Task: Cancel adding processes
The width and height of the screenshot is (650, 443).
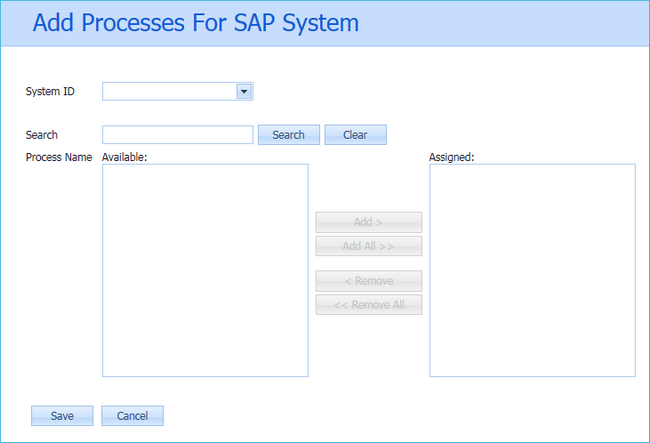Action: 132,416
